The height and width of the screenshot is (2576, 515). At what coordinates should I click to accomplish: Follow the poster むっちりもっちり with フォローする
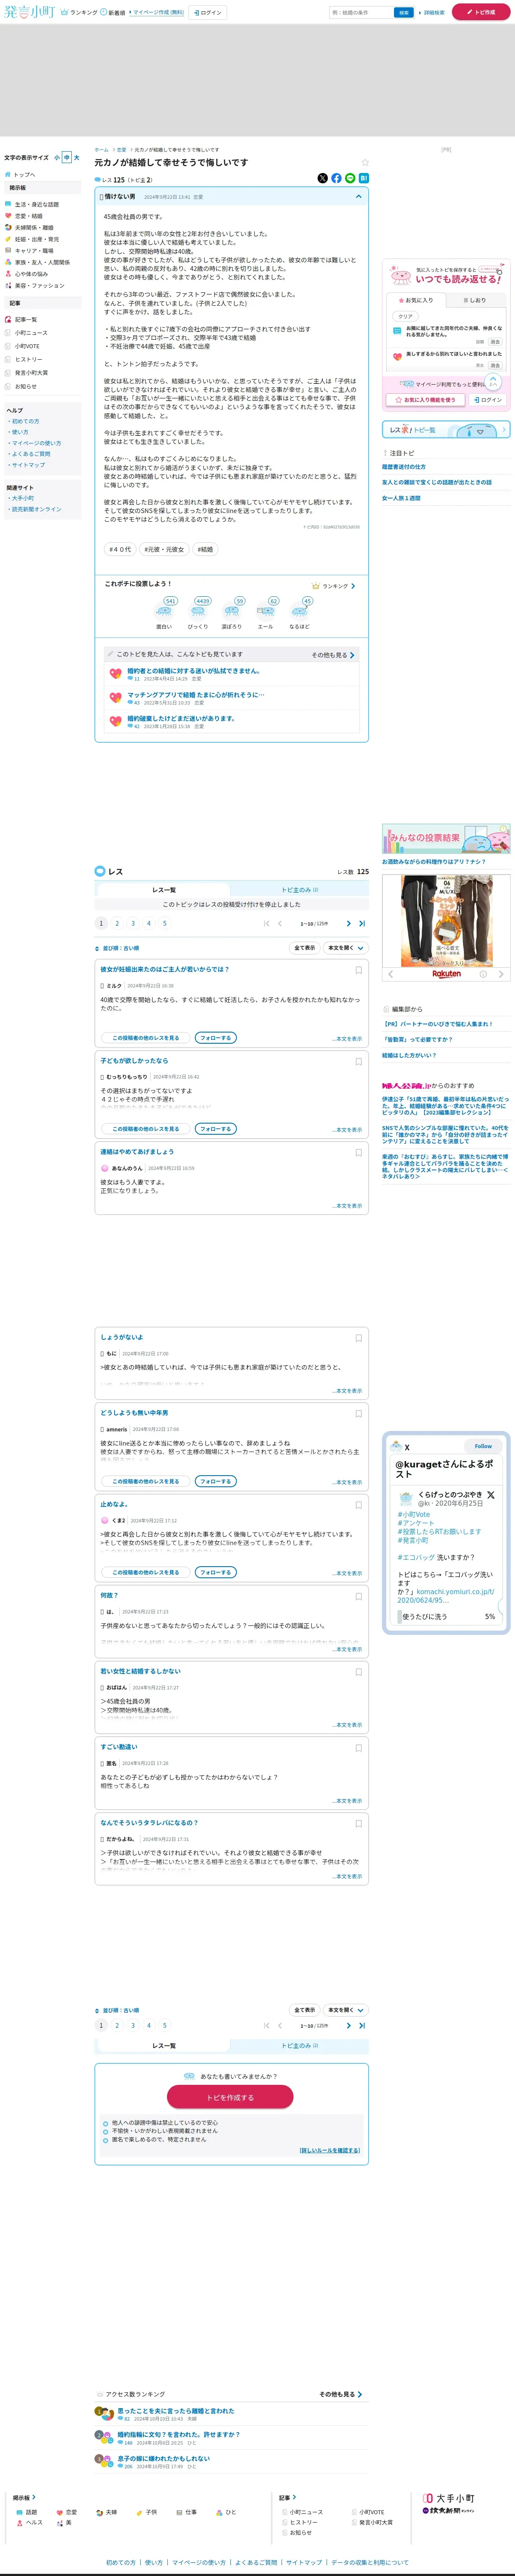coord(216,1129)
